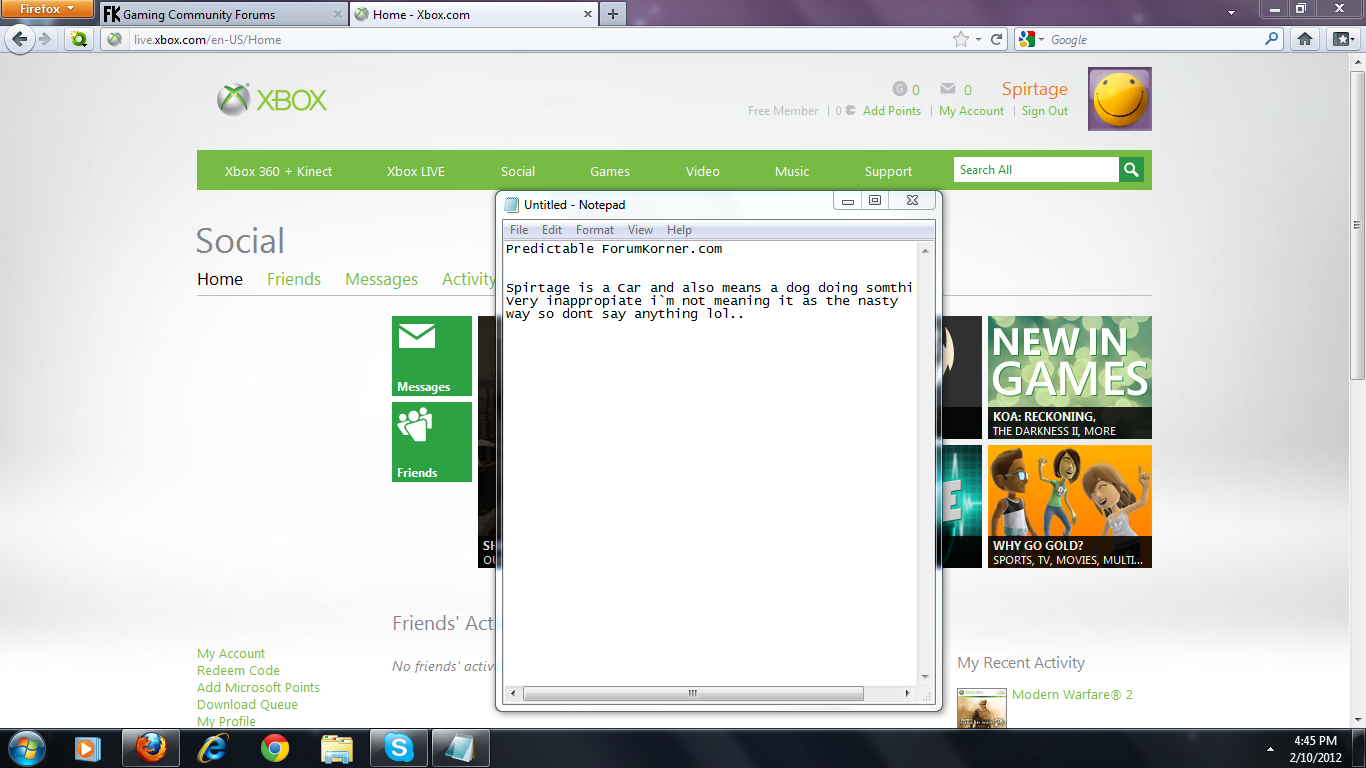
Task: Open Notepad Edit menu
Action: point(552,230)
